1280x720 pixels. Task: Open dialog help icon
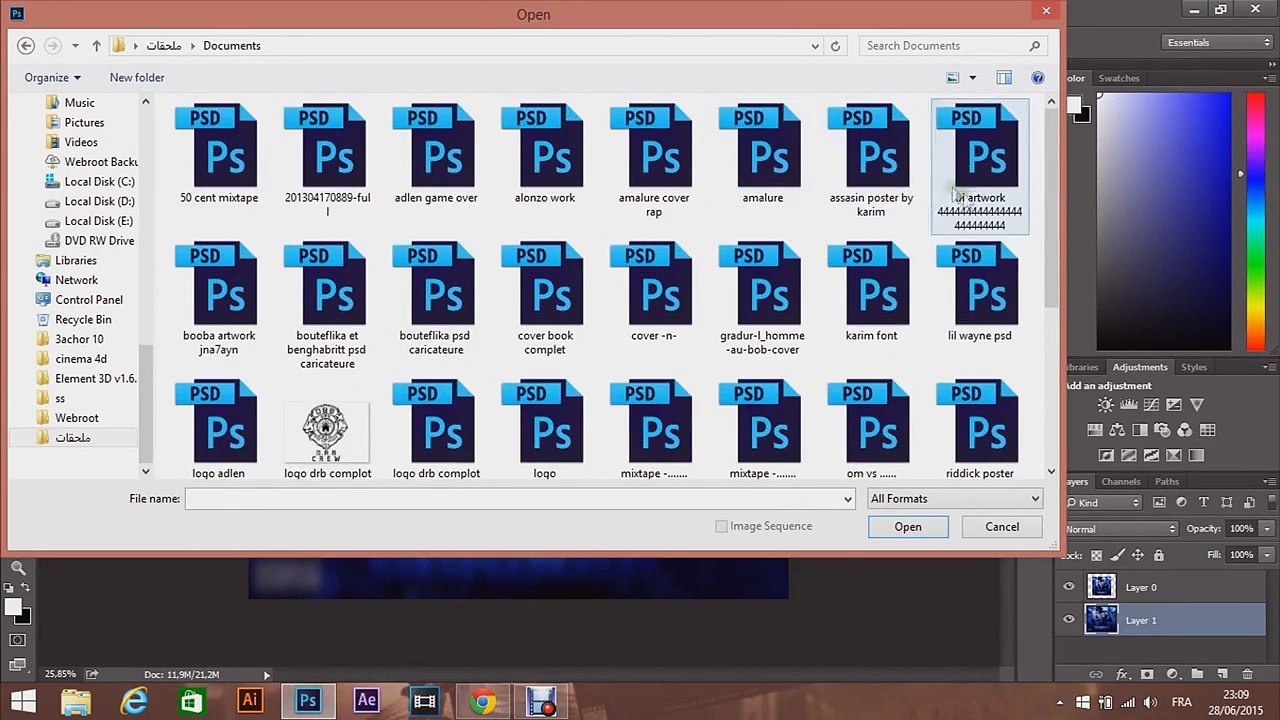coord(1038,78)
